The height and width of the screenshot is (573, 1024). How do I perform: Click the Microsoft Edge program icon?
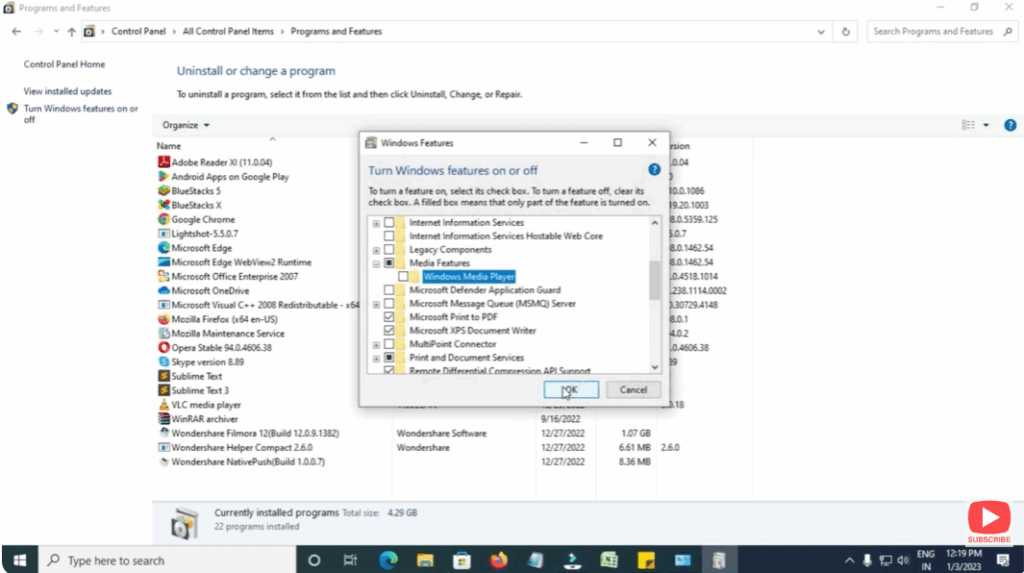tap(164, 248)
